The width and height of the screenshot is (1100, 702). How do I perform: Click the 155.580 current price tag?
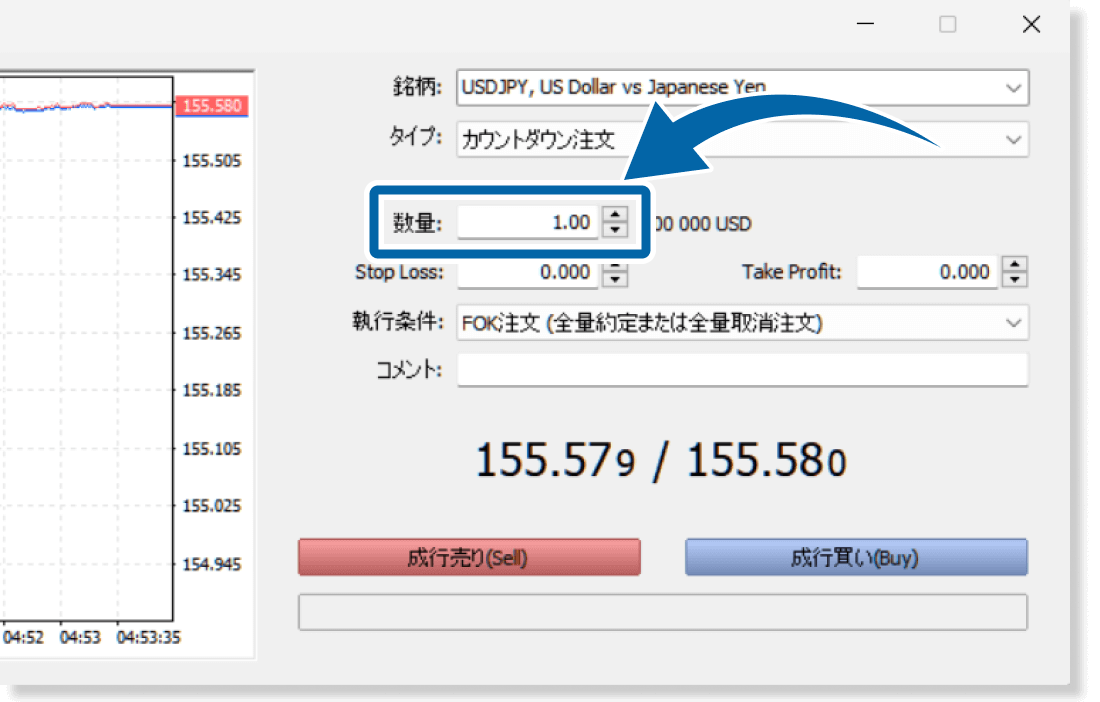pyautogui.click(x=212, y=106)
